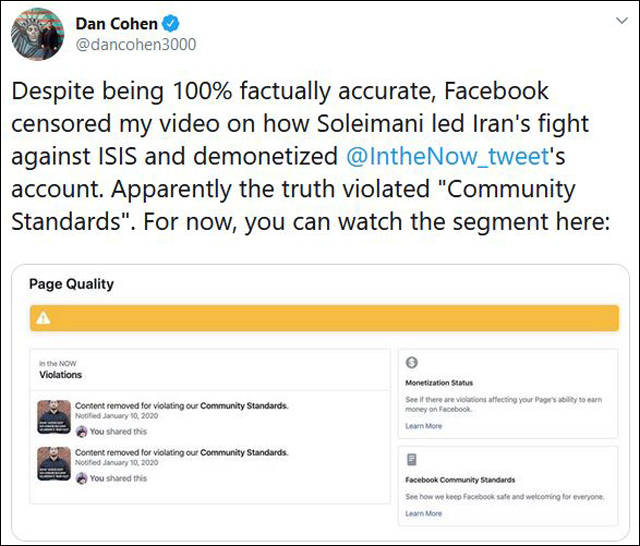Click the Monetization Status title
The height and width of the screenshot is (546, 640).
pos(439,383)
